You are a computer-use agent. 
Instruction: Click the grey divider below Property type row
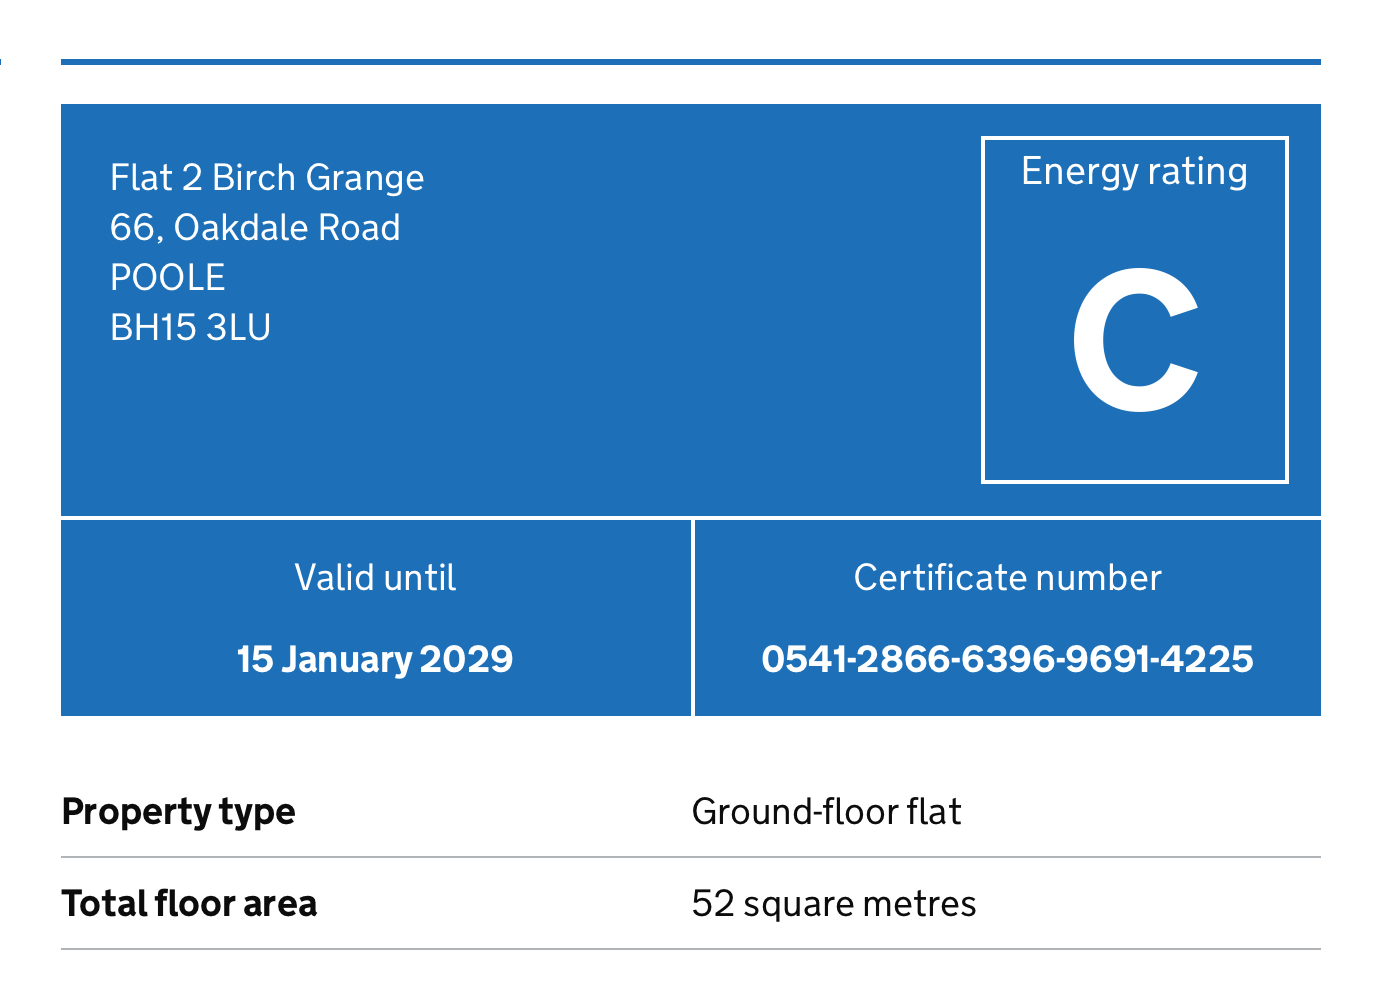point(690,857)
